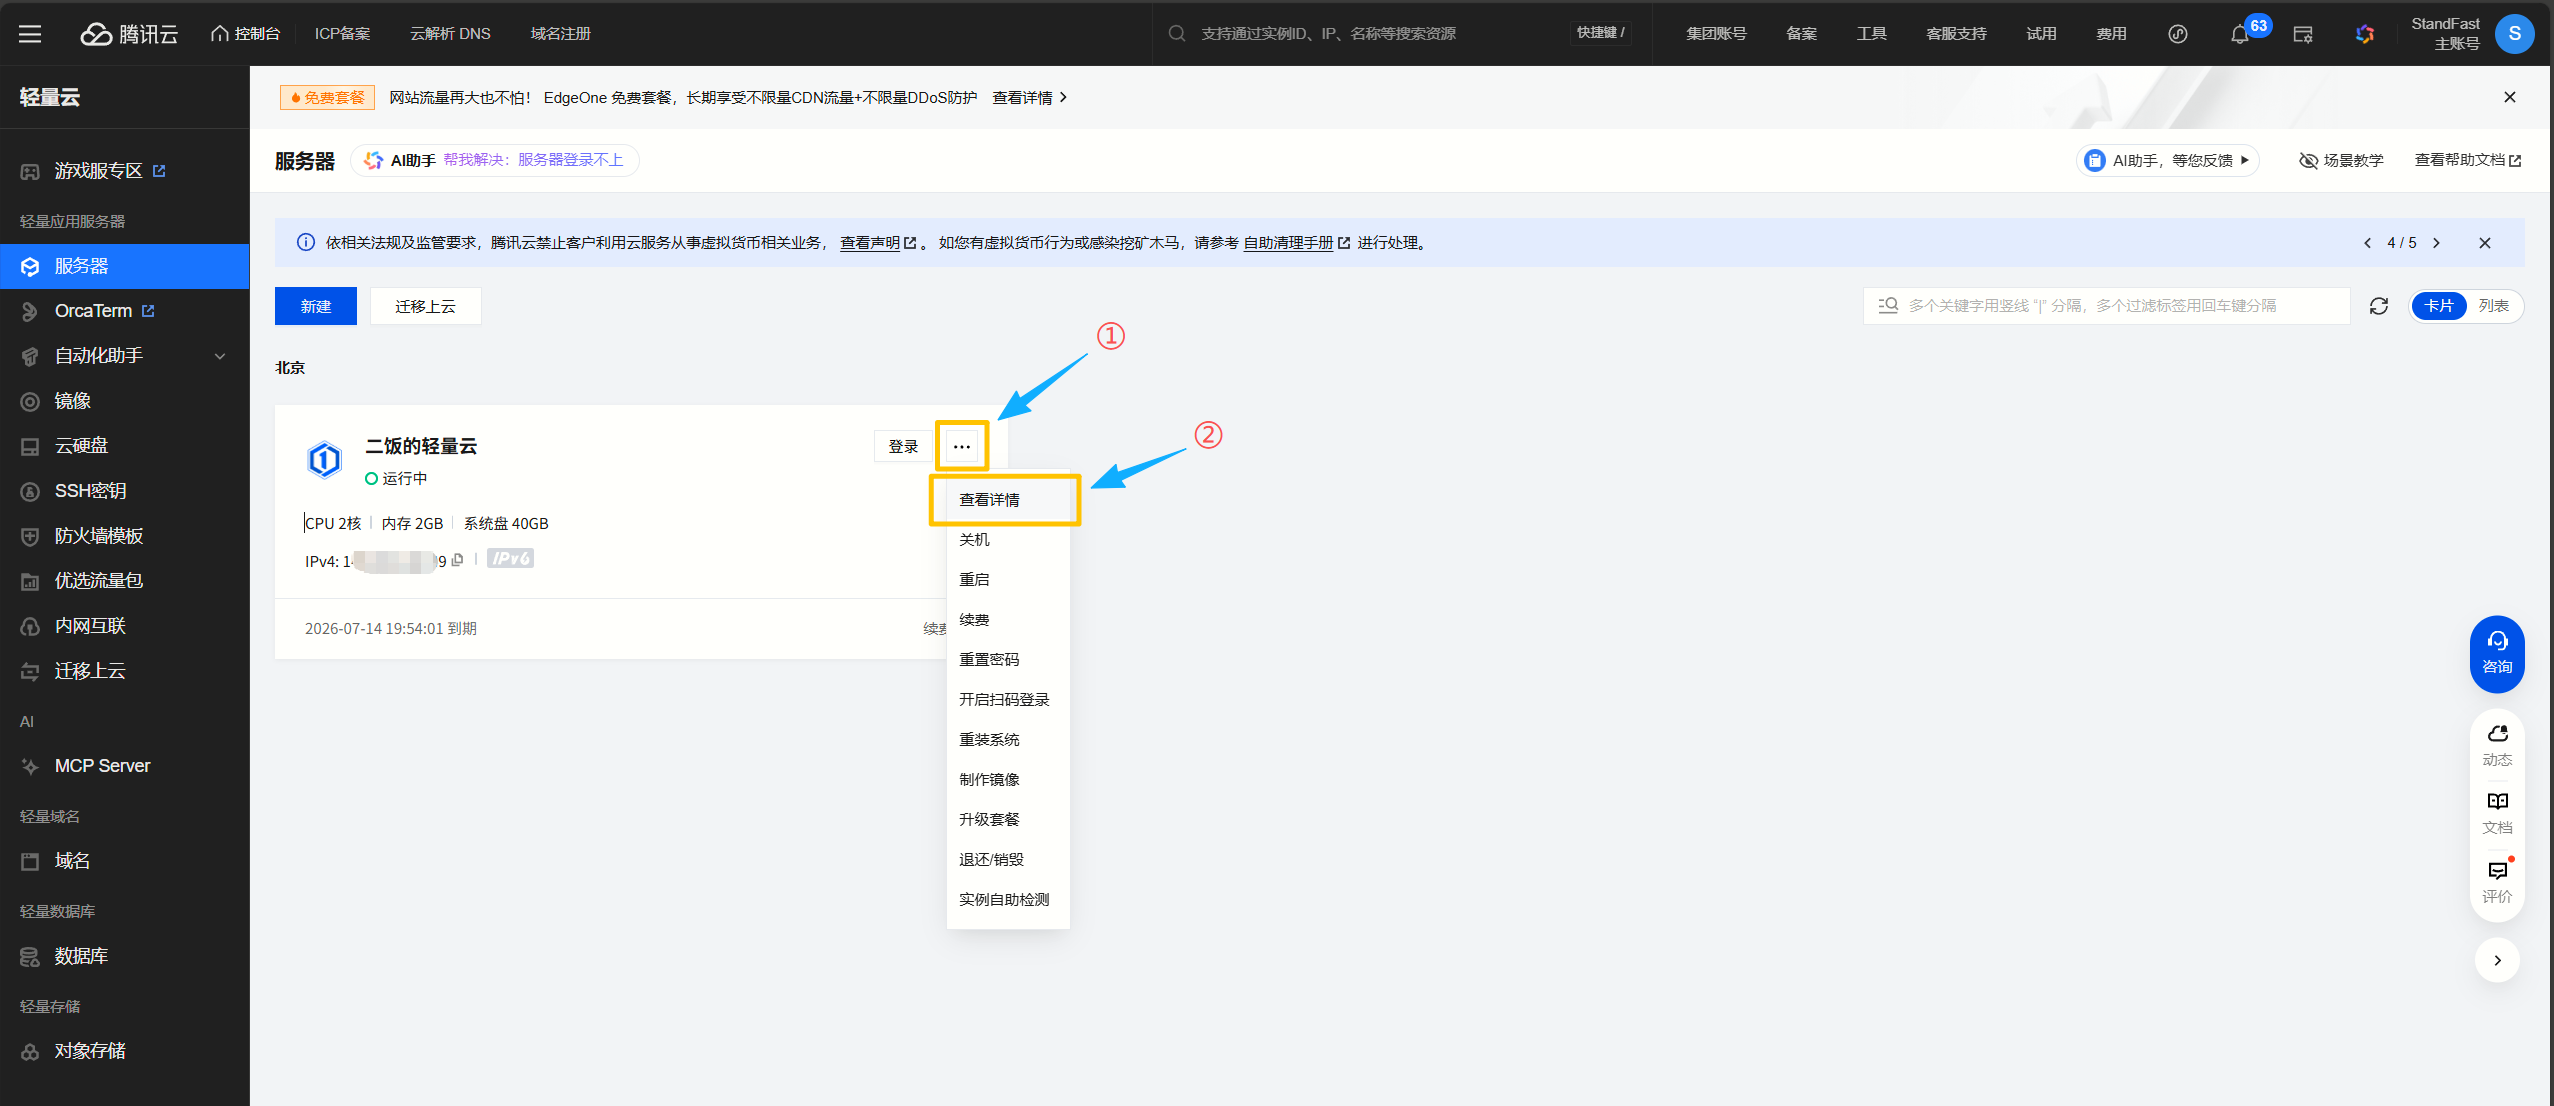The image size is (2554, 1106).
Task: Open the 咨询 consultation floating button
Action: pyautogui.click(x=2497, y=653)
